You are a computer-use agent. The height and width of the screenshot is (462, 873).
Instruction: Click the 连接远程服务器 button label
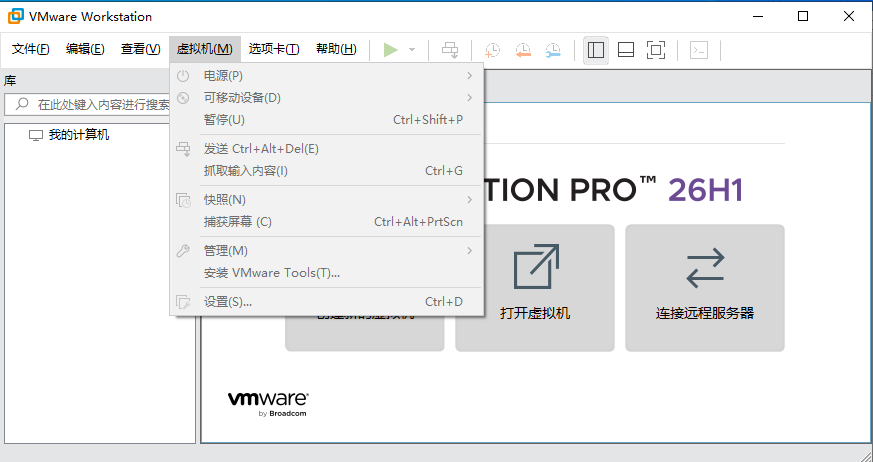coord(705,313)
